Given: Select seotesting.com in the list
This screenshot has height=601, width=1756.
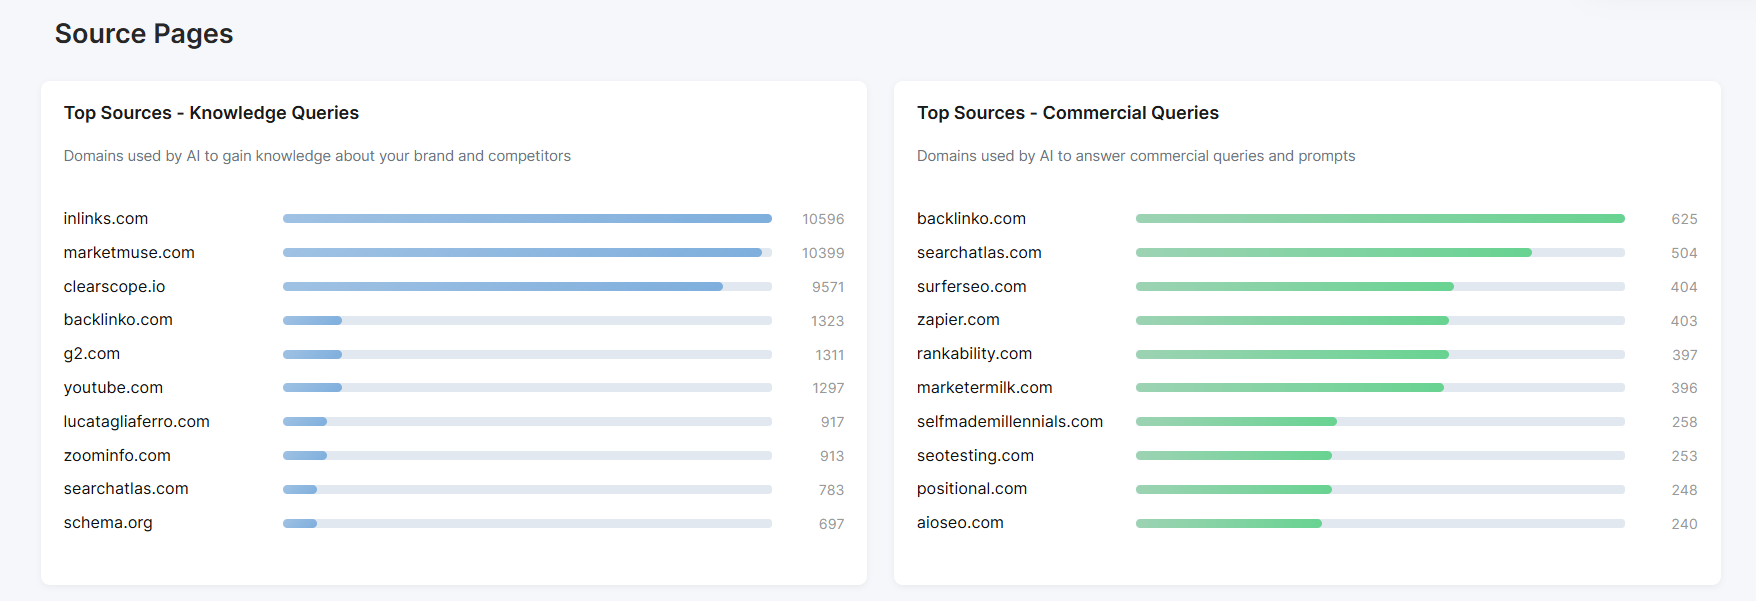Looking at the screenshot, I should (x=975, y=456).
